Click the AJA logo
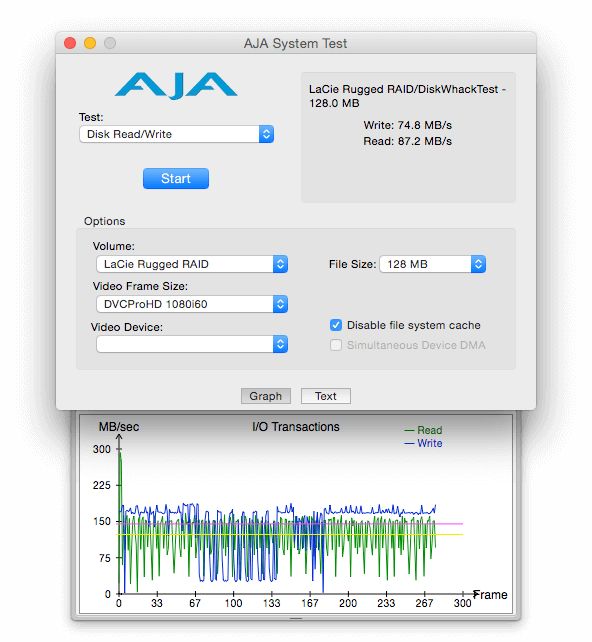The width and height of the screenshot is (592, 642). point(176,86)
